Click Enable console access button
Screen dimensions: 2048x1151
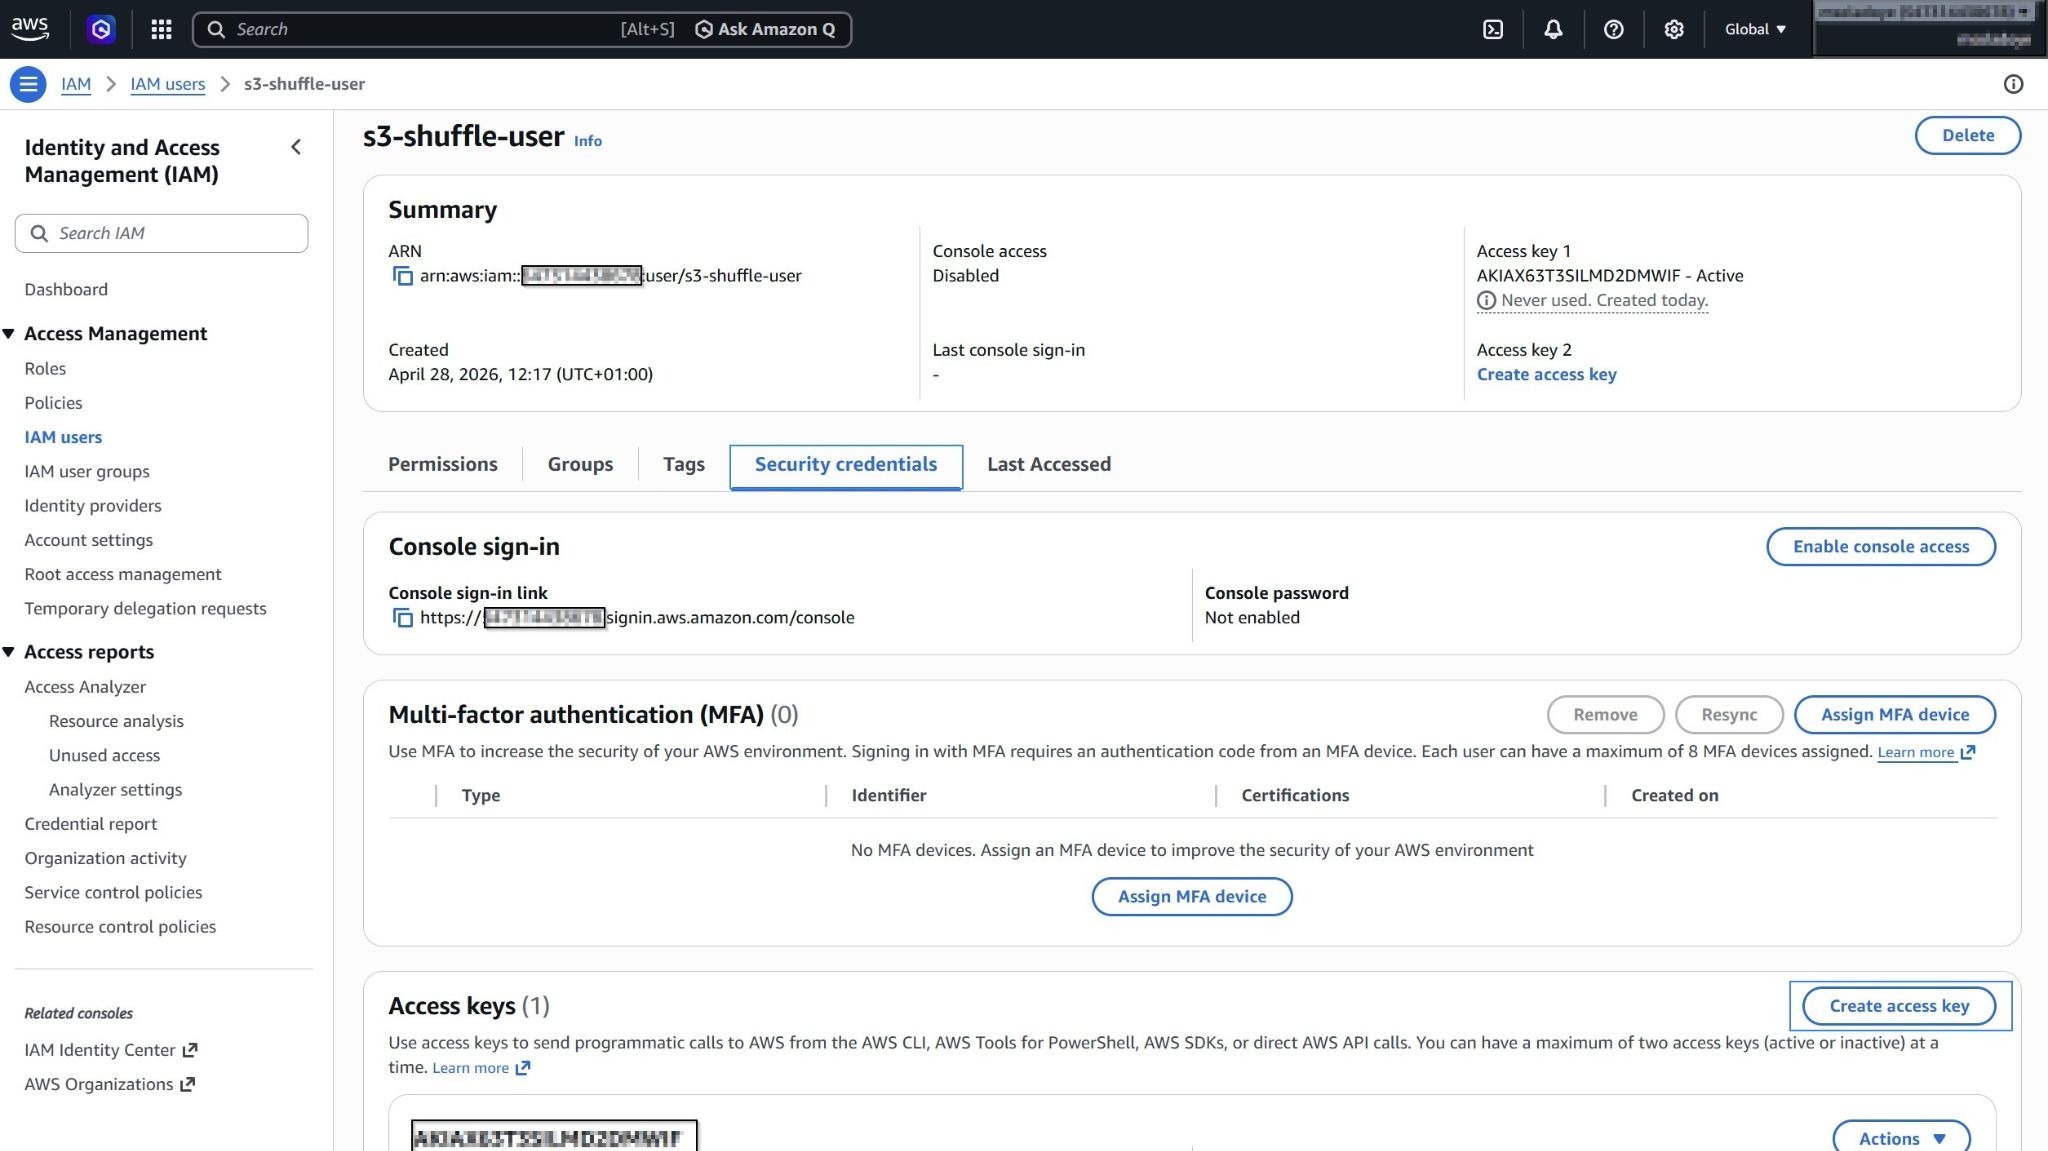coord(1880,546)
